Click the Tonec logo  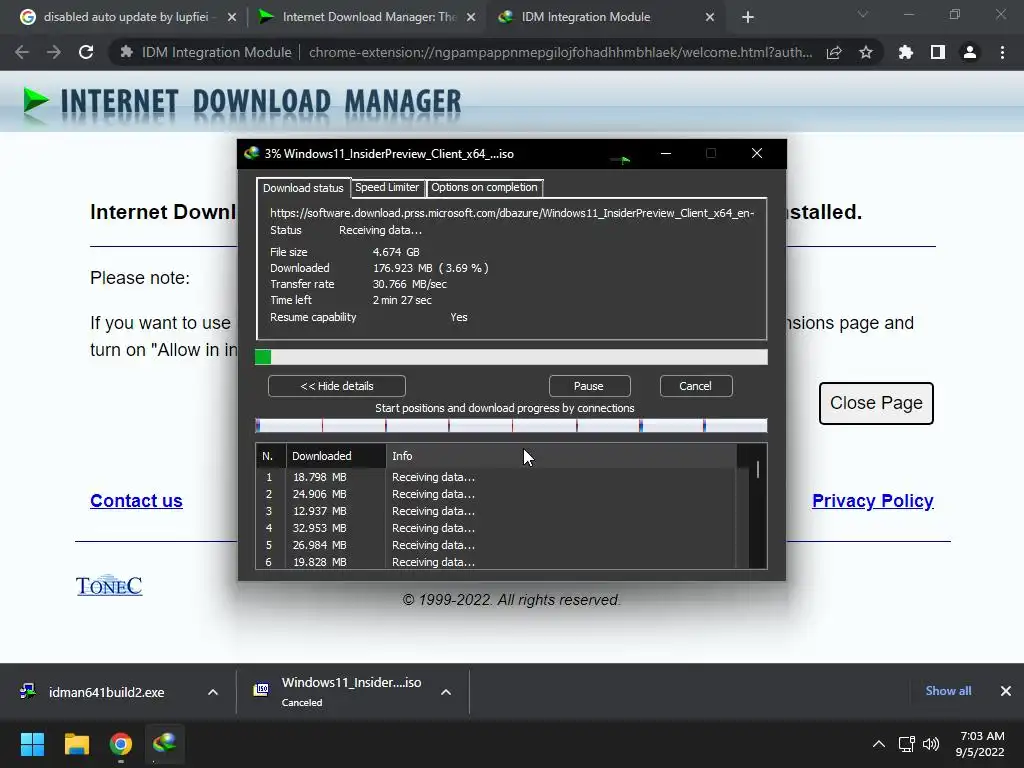click(x=109, y=586)
